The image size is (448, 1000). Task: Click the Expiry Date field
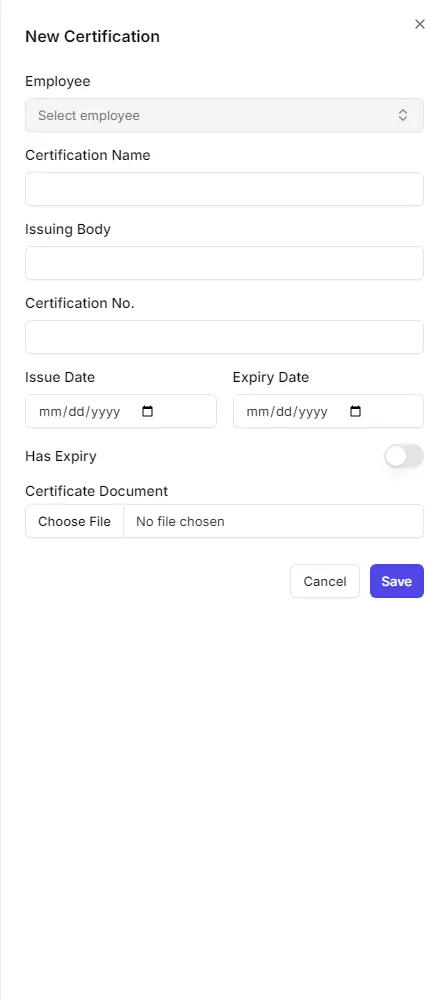(x=328, y=411)
